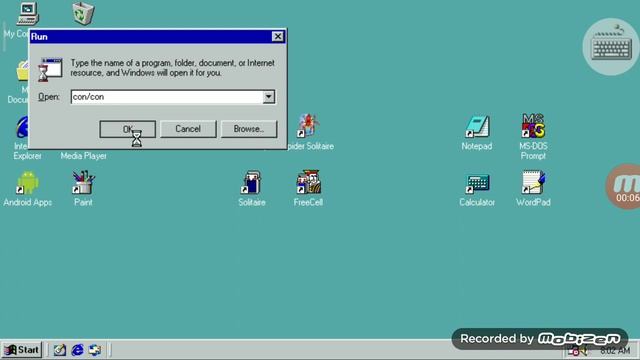Cancel the Run dialog
Screen dimensions: 640x360
coord(188,129)
